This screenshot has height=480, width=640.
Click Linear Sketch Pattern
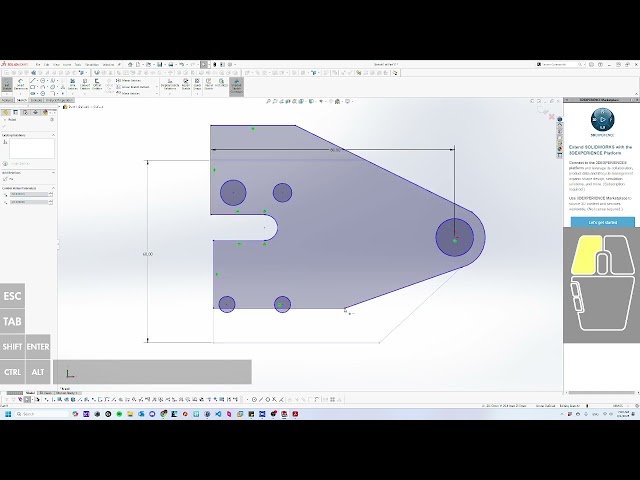[x=133, y=87]
